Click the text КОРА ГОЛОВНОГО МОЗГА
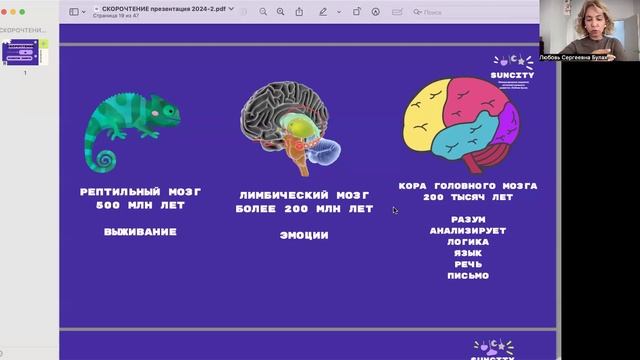This screenshot has height=360, width=640. coord(468,186)
